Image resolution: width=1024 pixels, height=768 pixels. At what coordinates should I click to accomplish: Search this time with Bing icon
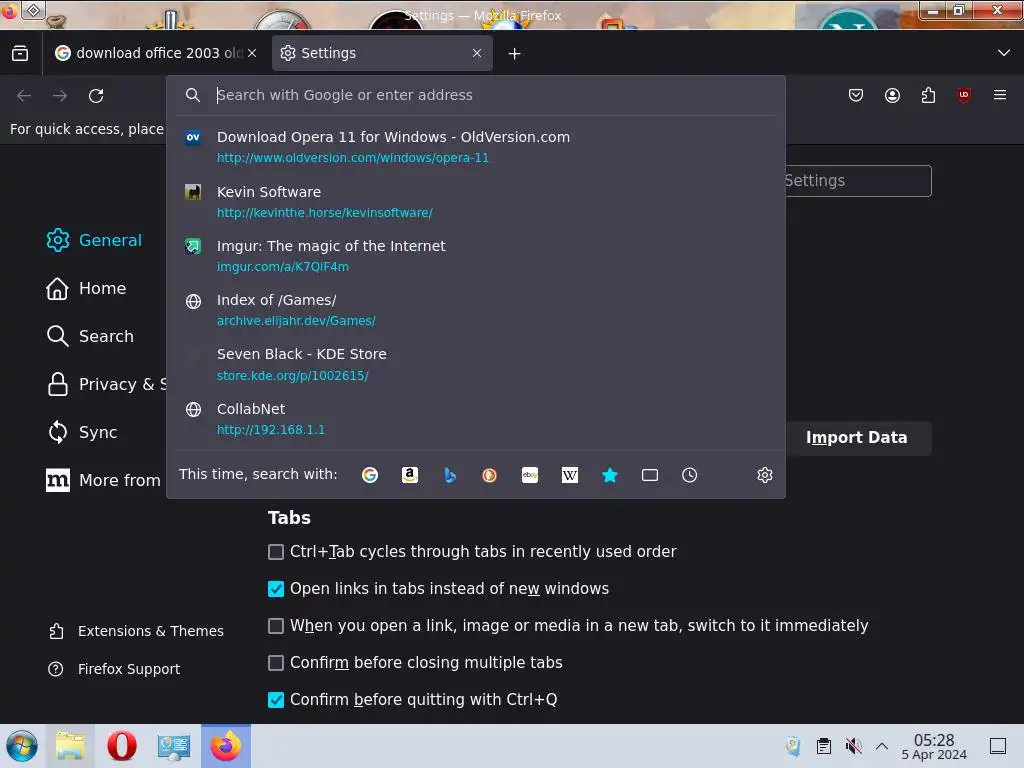pos(450,475)
